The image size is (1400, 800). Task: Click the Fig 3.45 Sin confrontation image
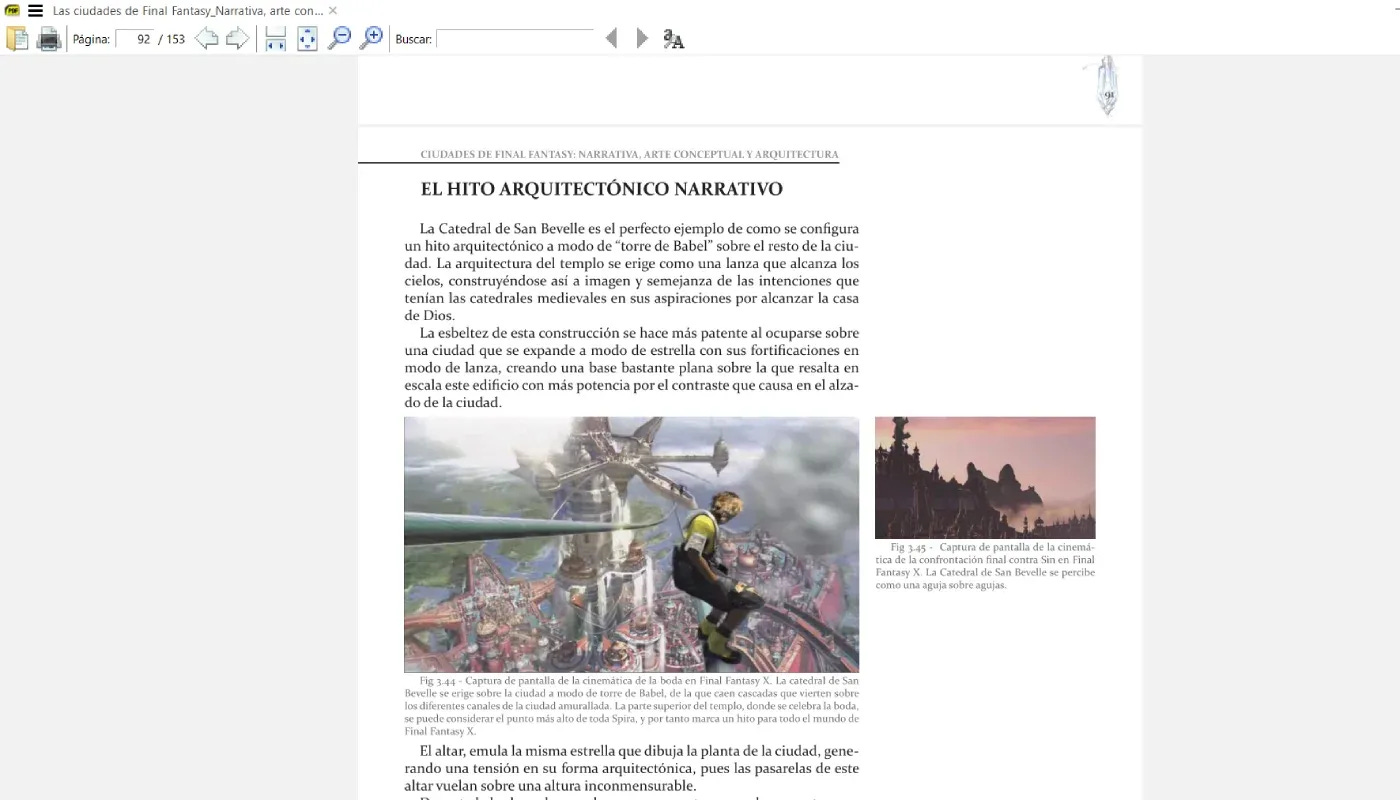pos(985,477)
